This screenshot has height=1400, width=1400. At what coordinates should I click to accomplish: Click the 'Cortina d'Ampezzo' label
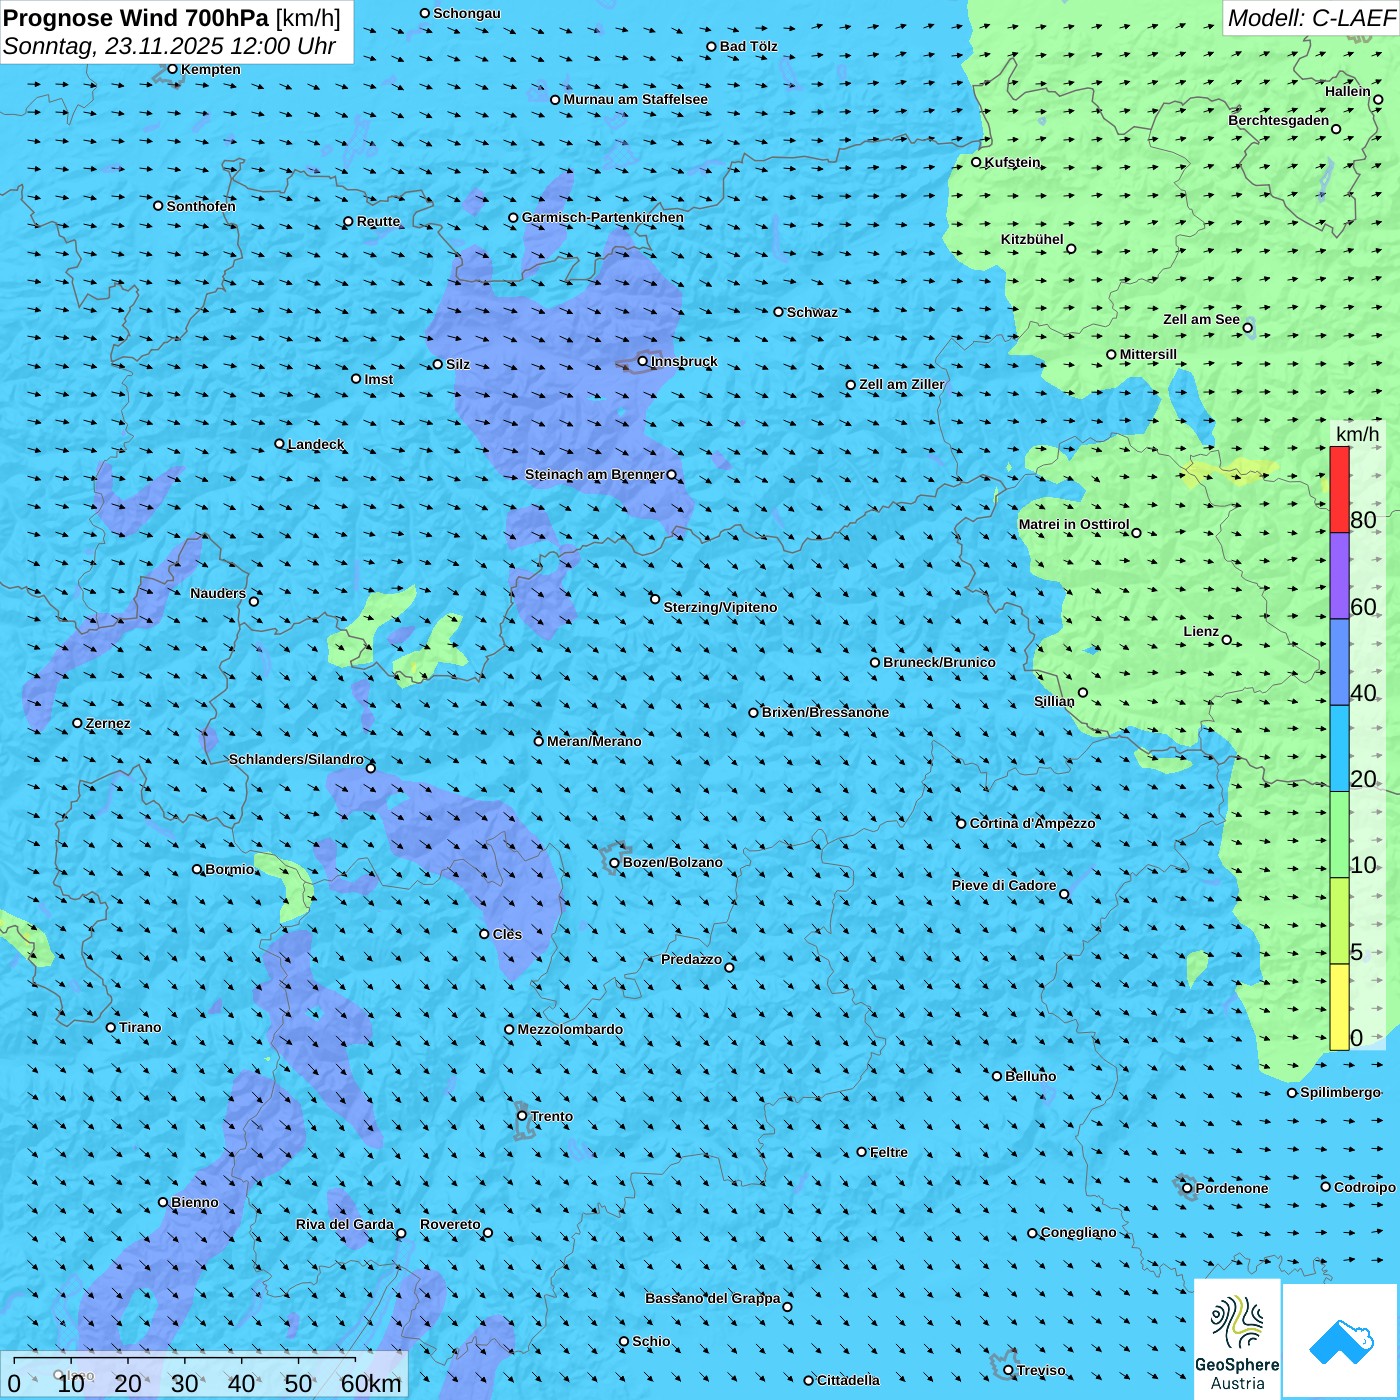pyautogui.click(x=1032, y=823)
